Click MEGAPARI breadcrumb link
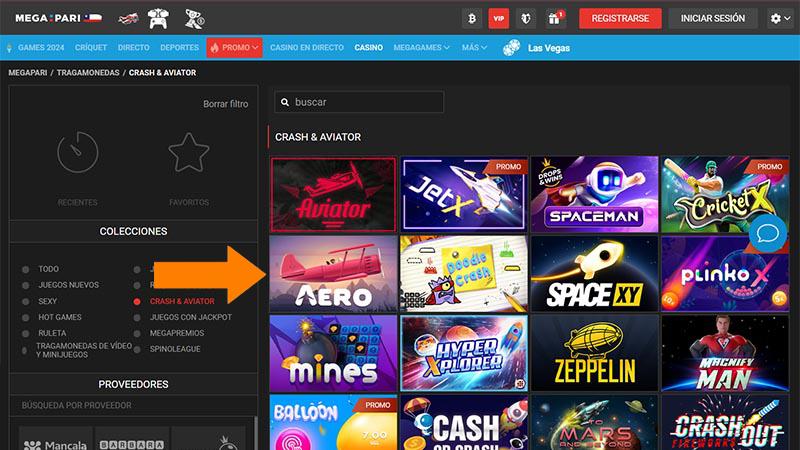800x450 pixels. coord(28,72)
